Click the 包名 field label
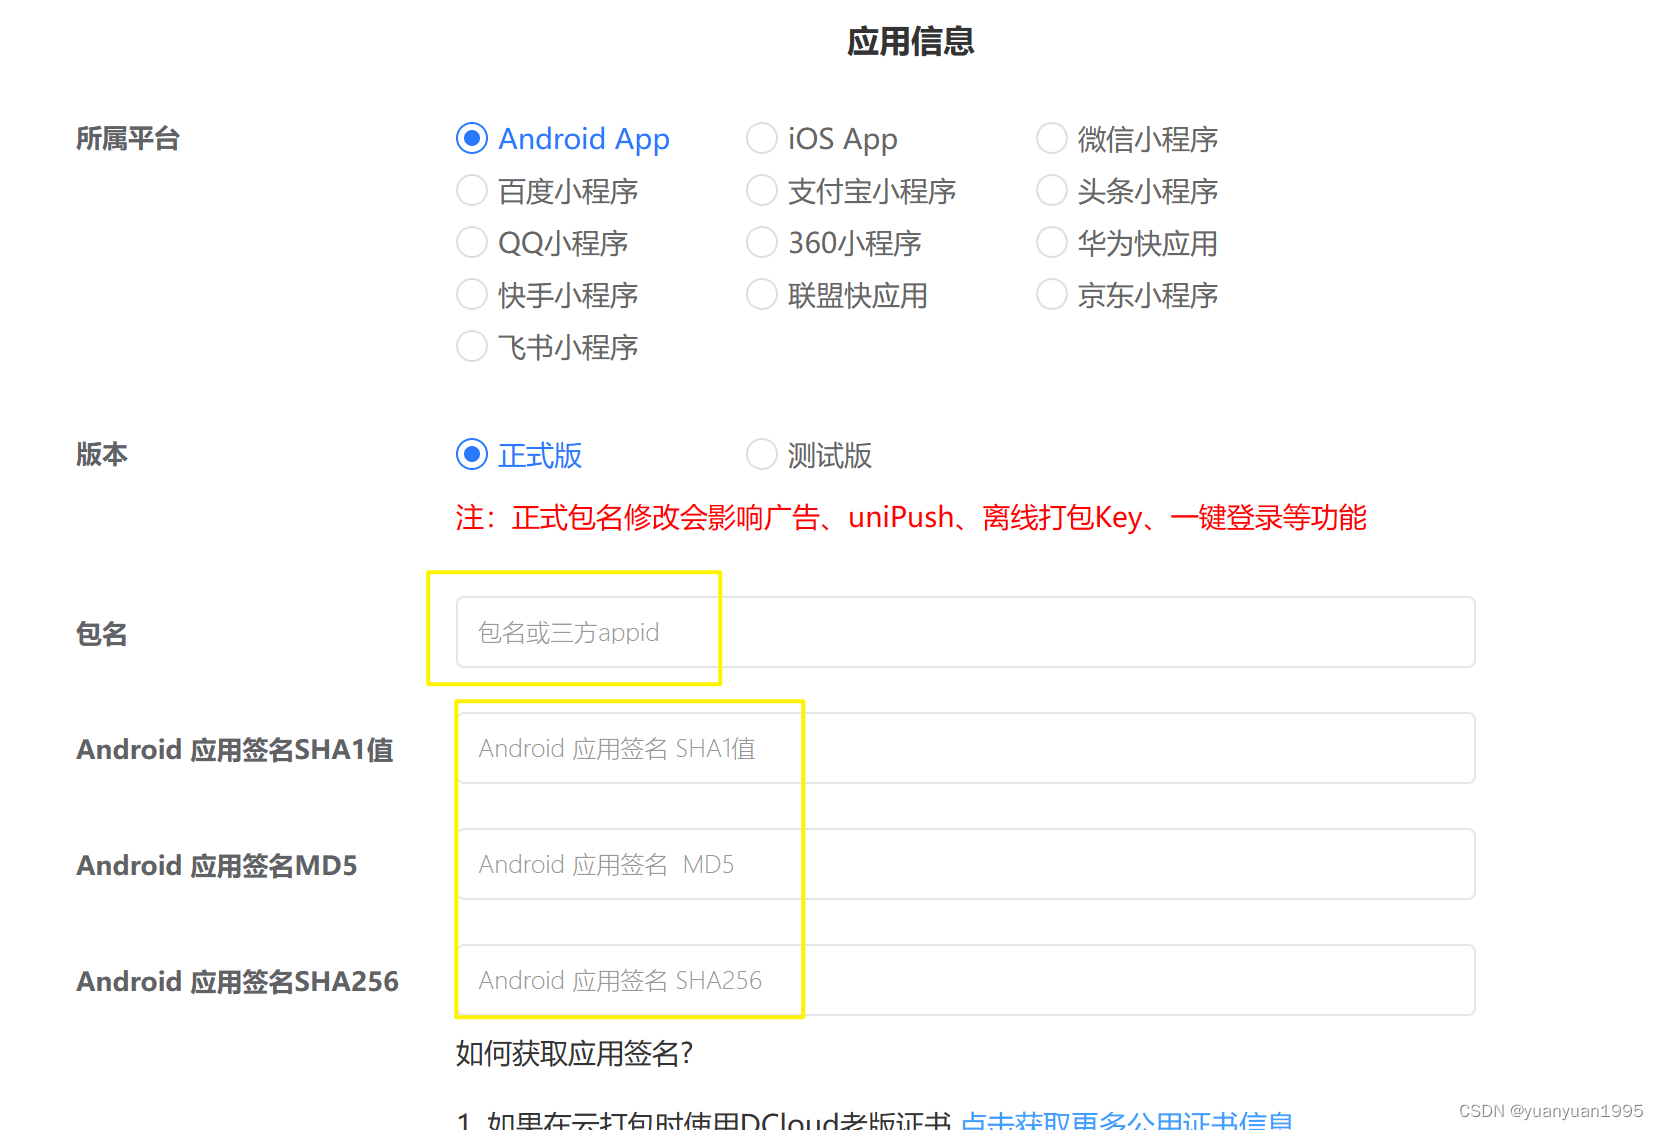Screen dimensions: 1658x1130 coord(102,633)
